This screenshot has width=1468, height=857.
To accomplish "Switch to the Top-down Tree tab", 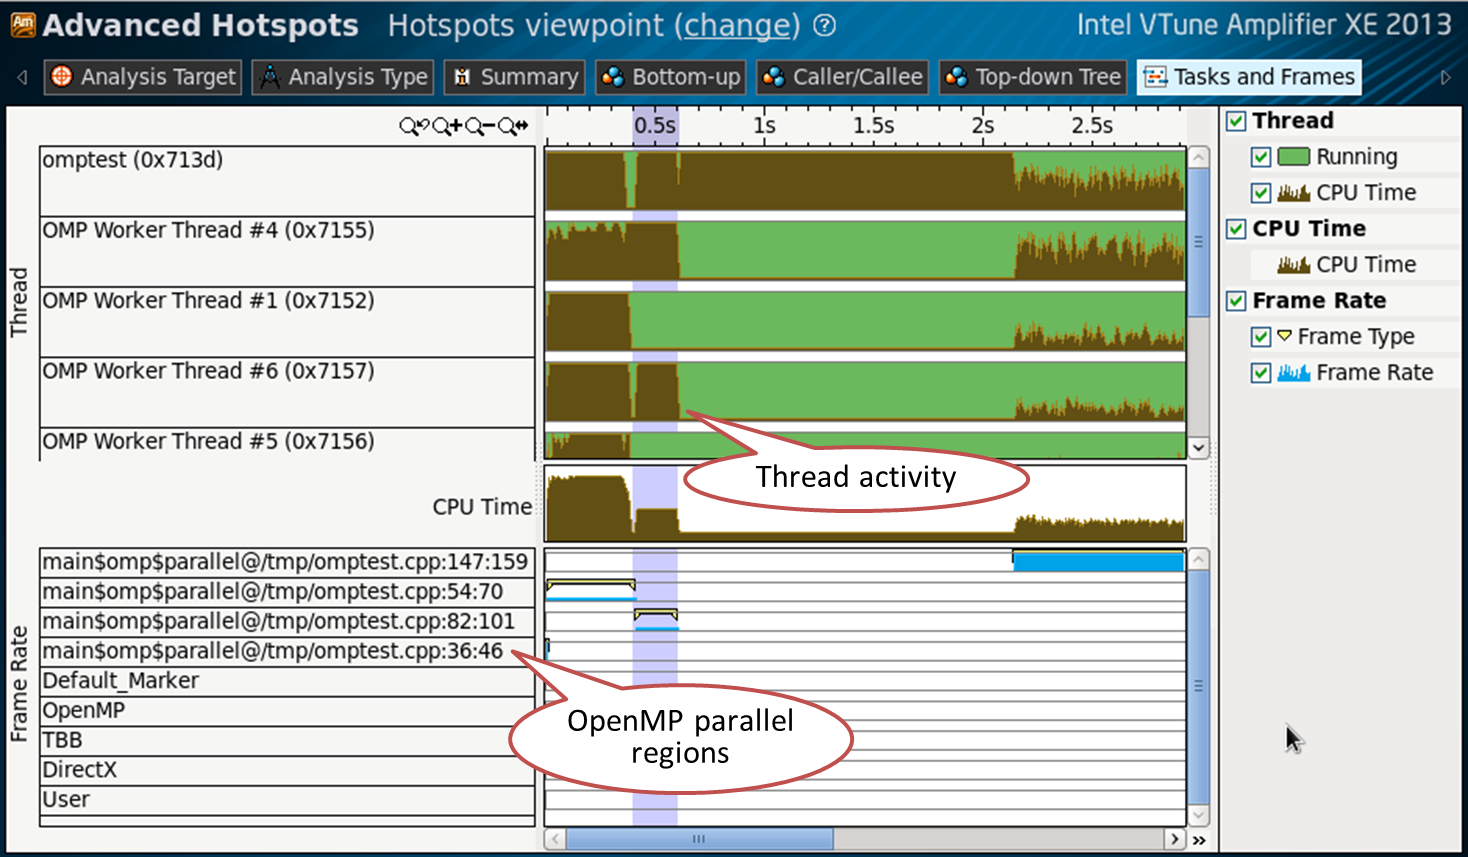I will tap(1033, 77).
